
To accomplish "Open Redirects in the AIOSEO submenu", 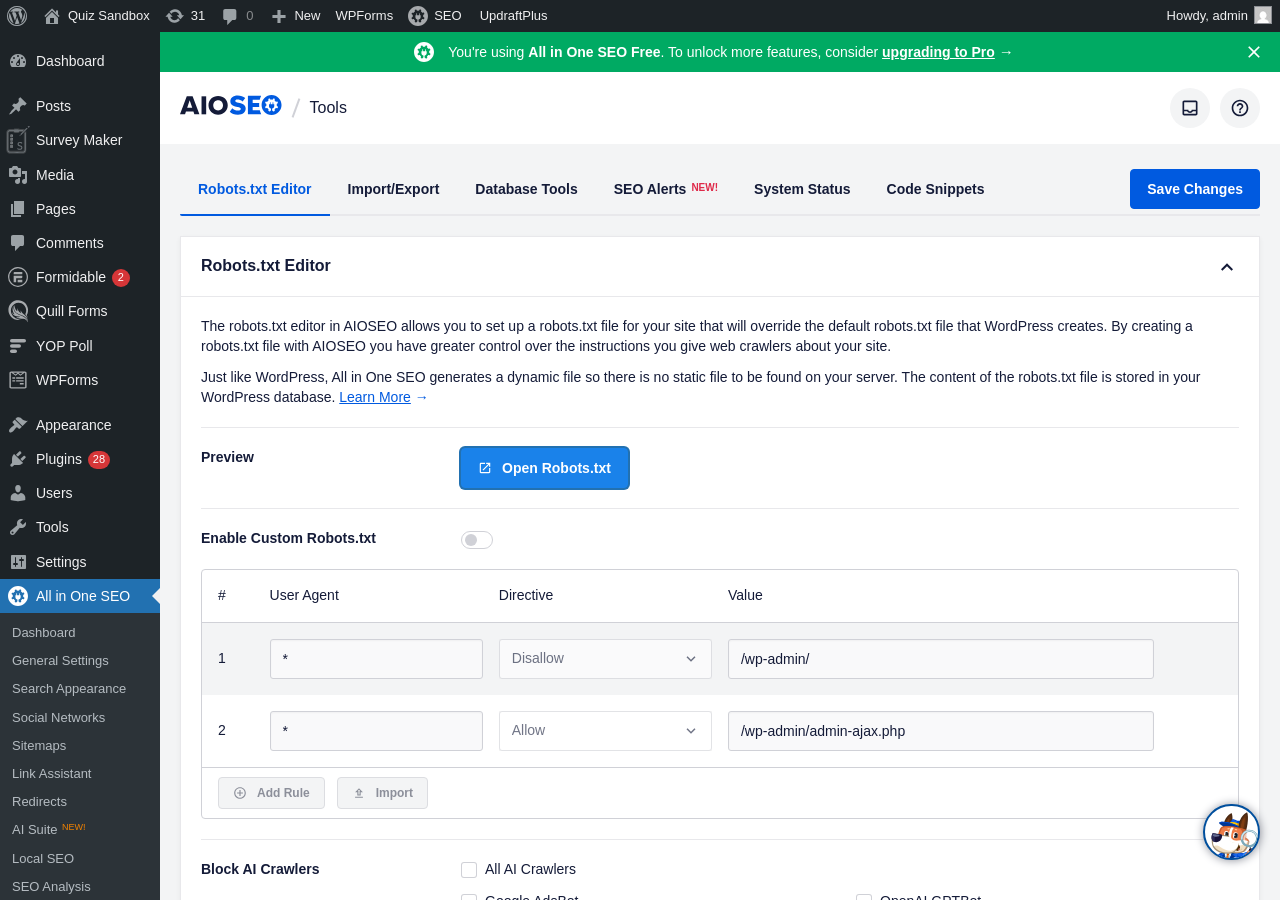I will [x=39, y=802].
